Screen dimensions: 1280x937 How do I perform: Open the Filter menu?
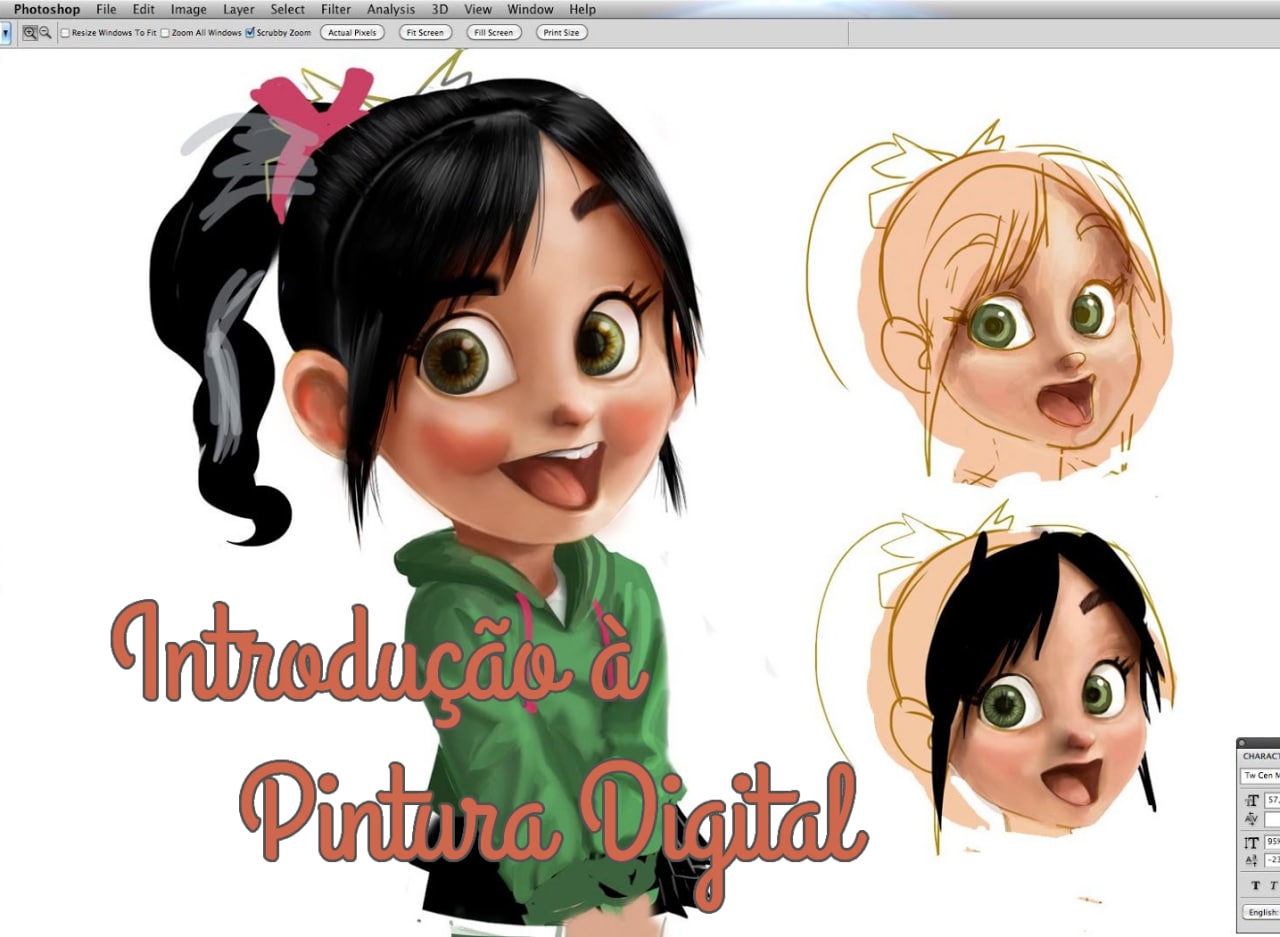(336, 9)
